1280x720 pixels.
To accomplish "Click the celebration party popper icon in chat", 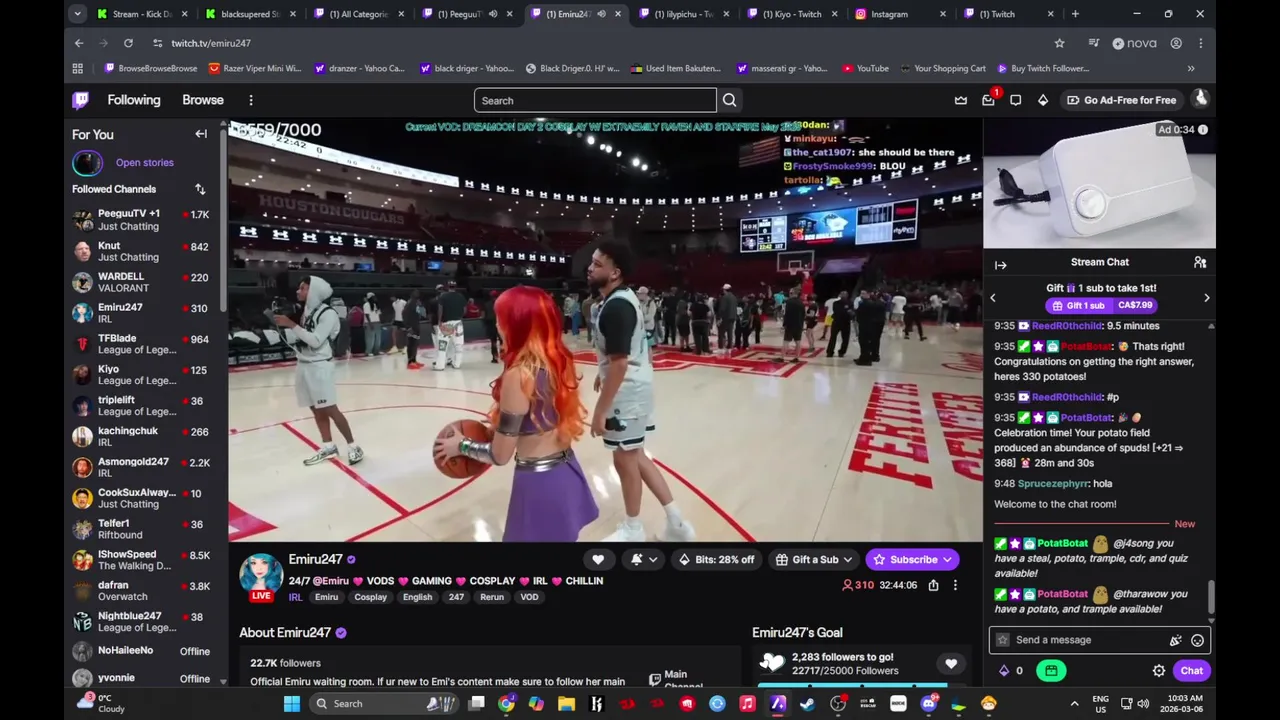I will tap(1176, 640).
